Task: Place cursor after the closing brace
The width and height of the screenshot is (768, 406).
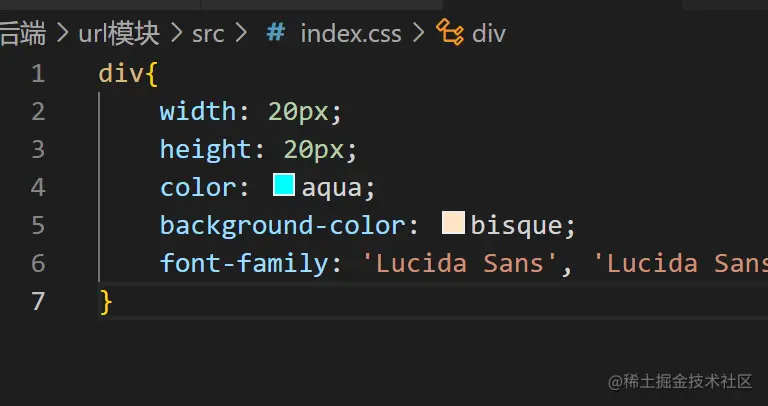Action: (x=115, y=301)
